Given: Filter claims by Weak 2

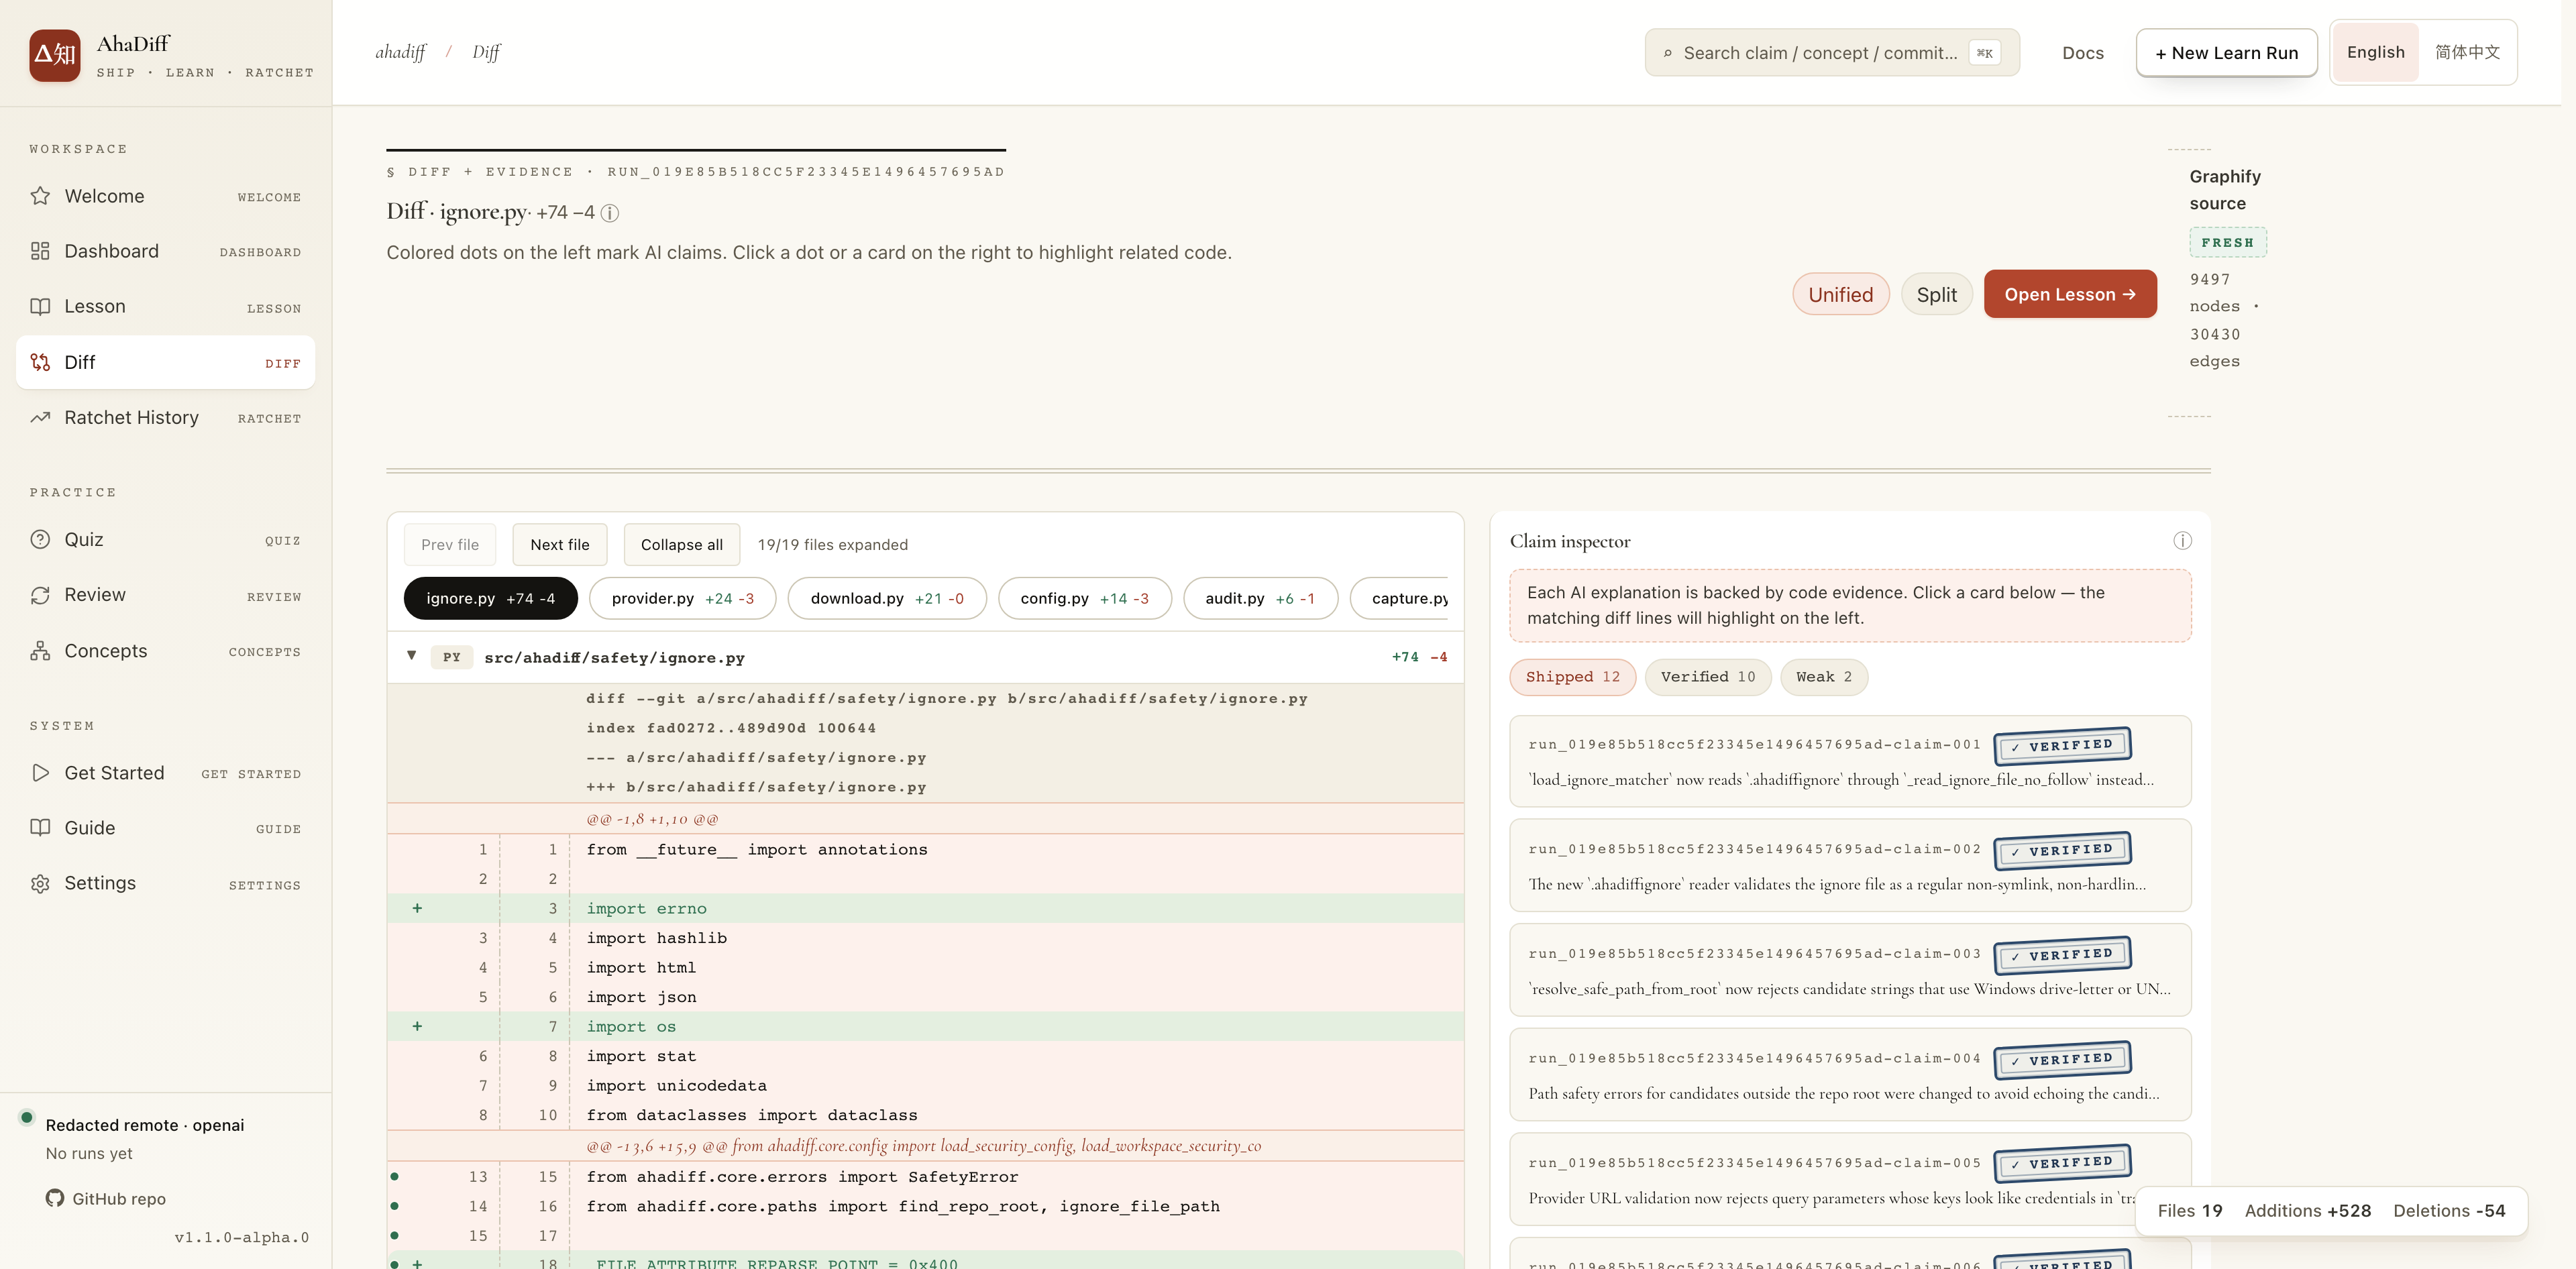Looking at the screenshot, I should coord(1823,677).
